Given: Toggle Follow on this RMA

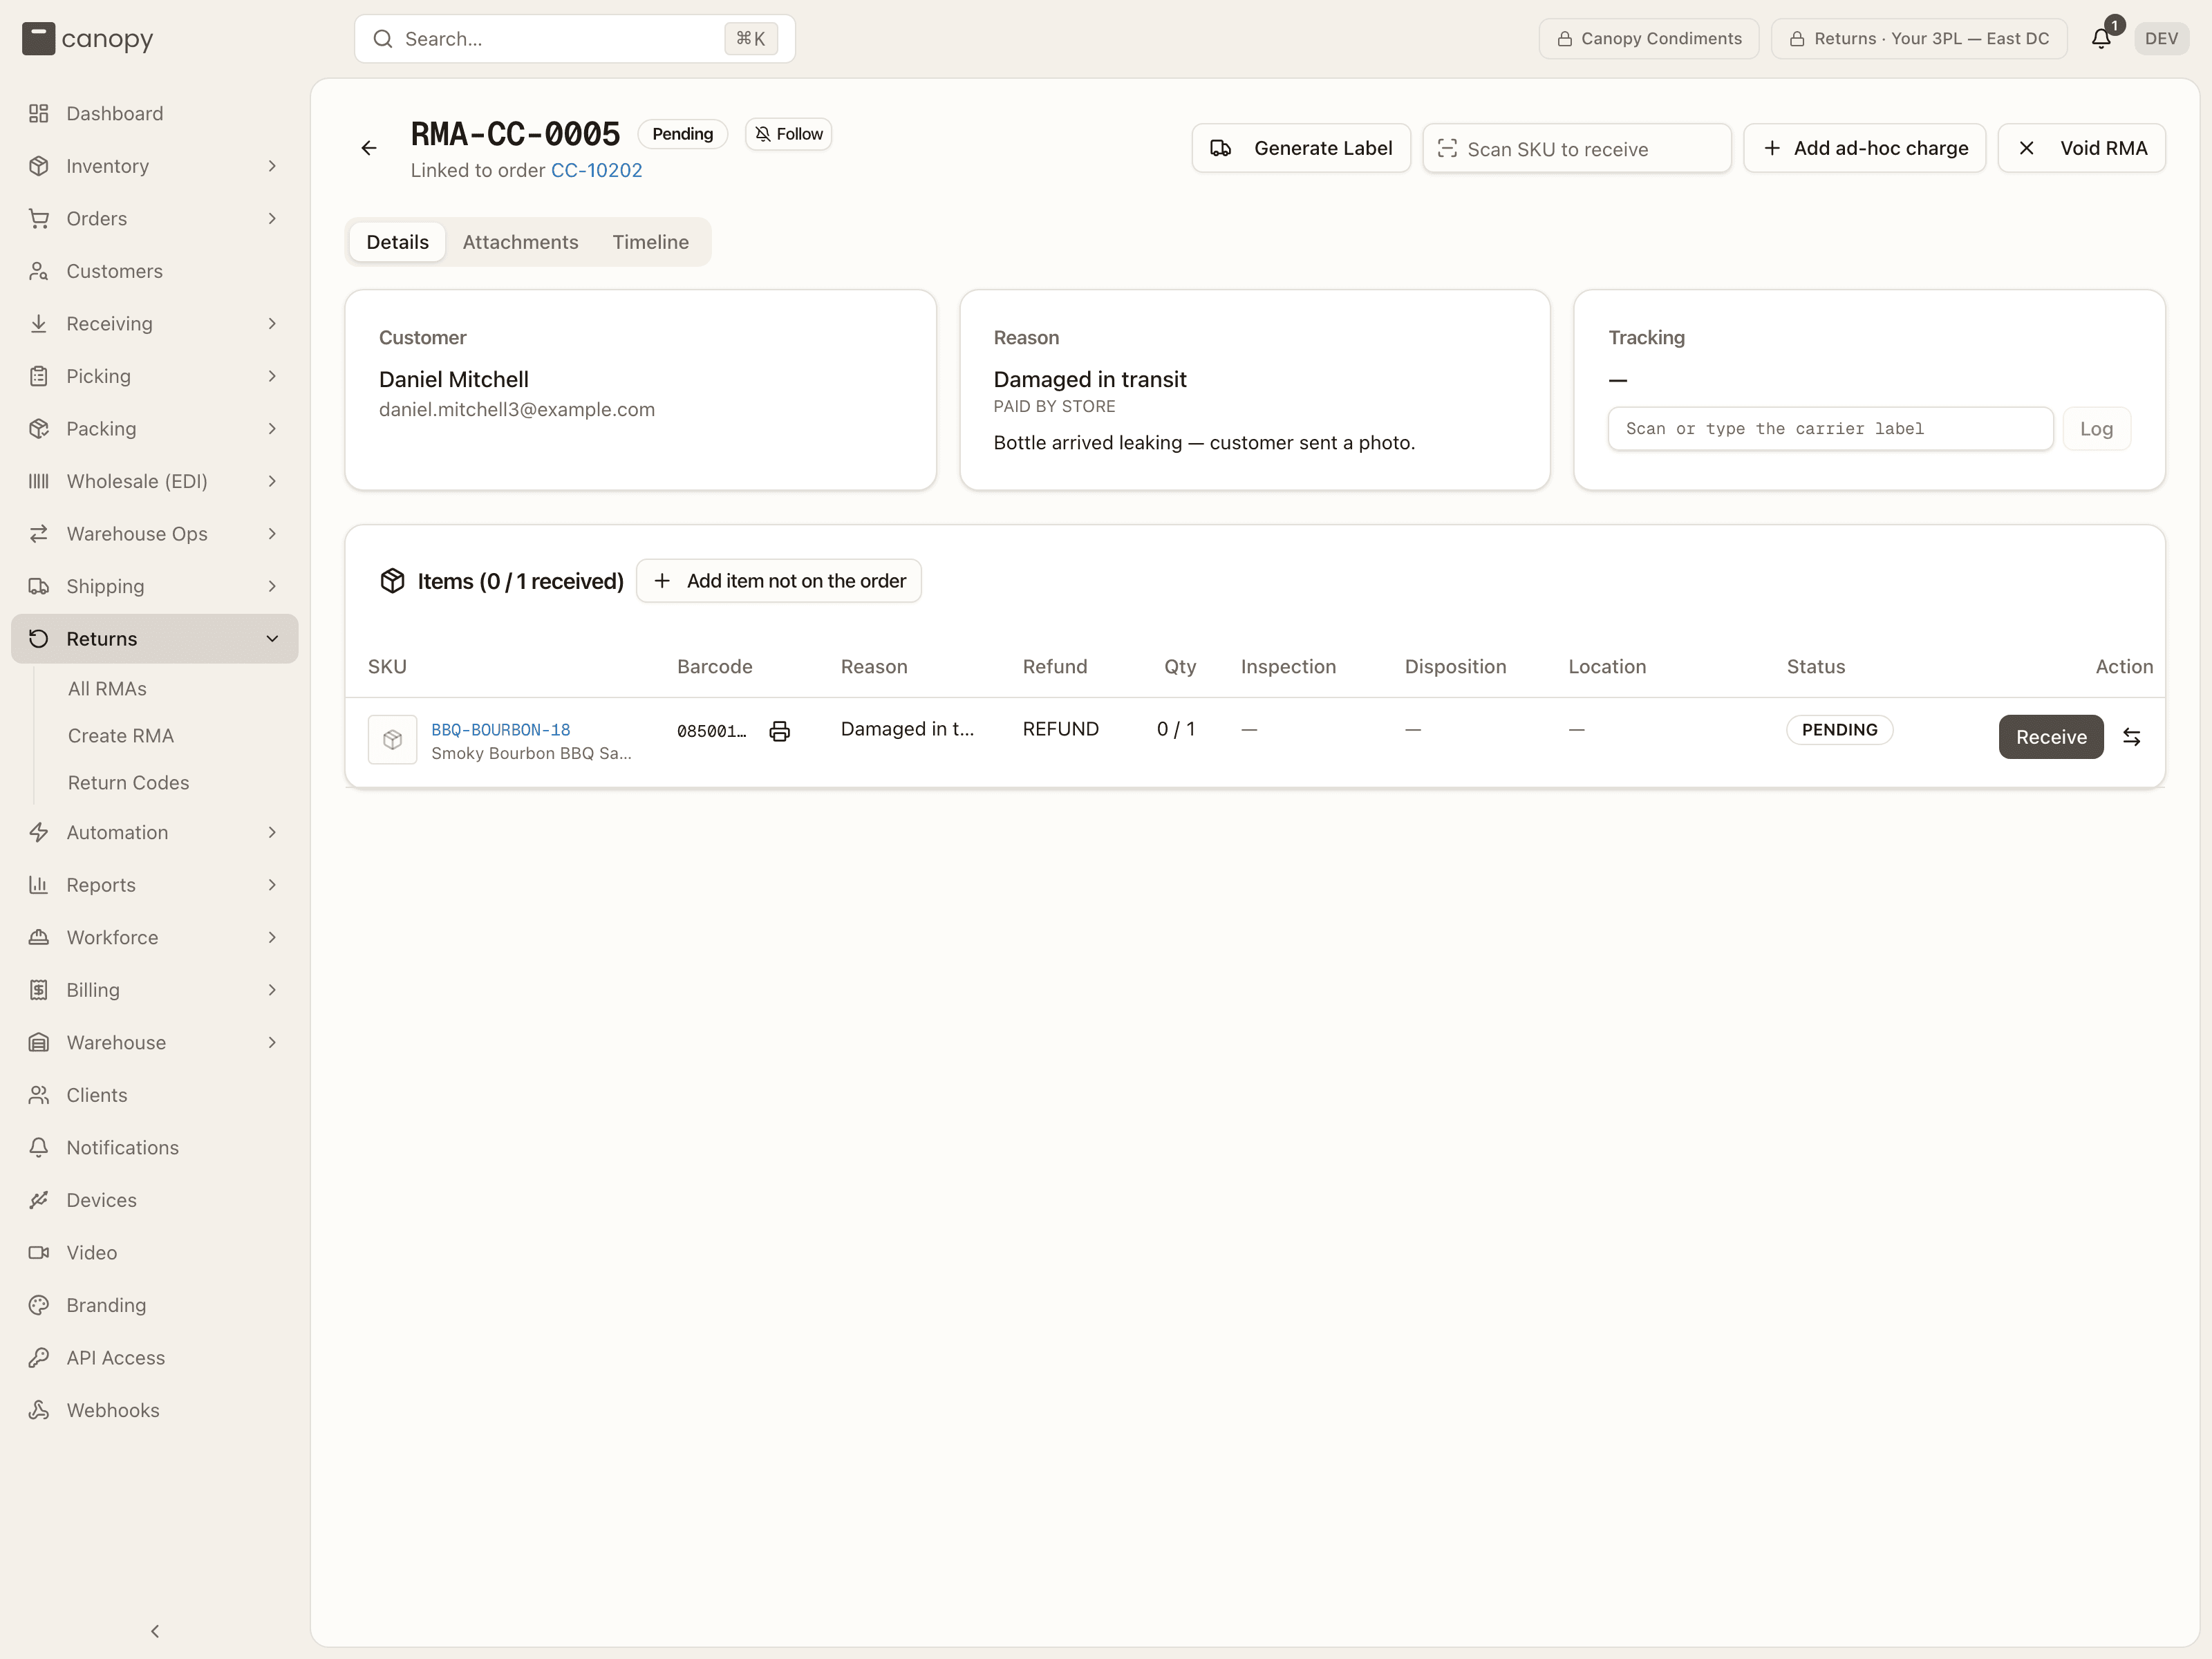Looking at the screenshot, I should pos(788,134).
